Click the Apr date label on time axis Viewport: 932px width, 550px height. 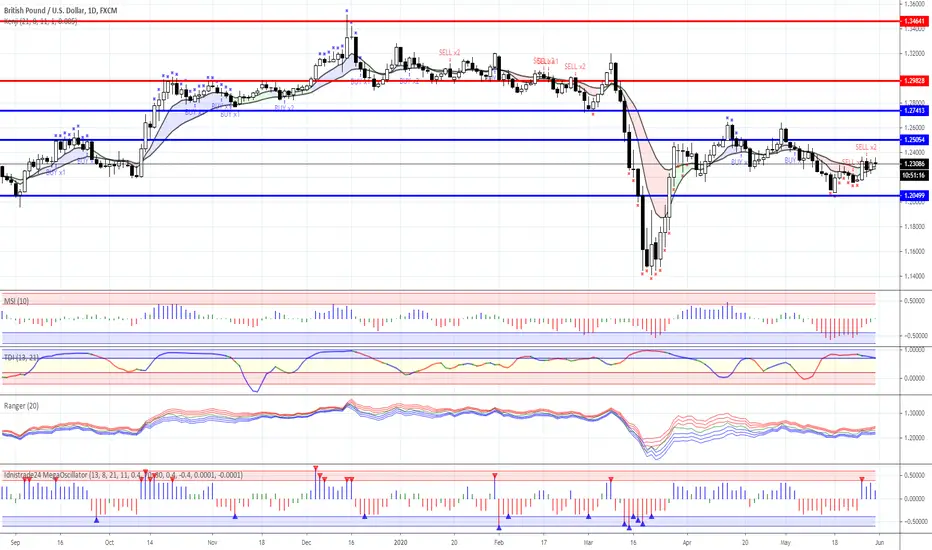[x=687, y=542]
